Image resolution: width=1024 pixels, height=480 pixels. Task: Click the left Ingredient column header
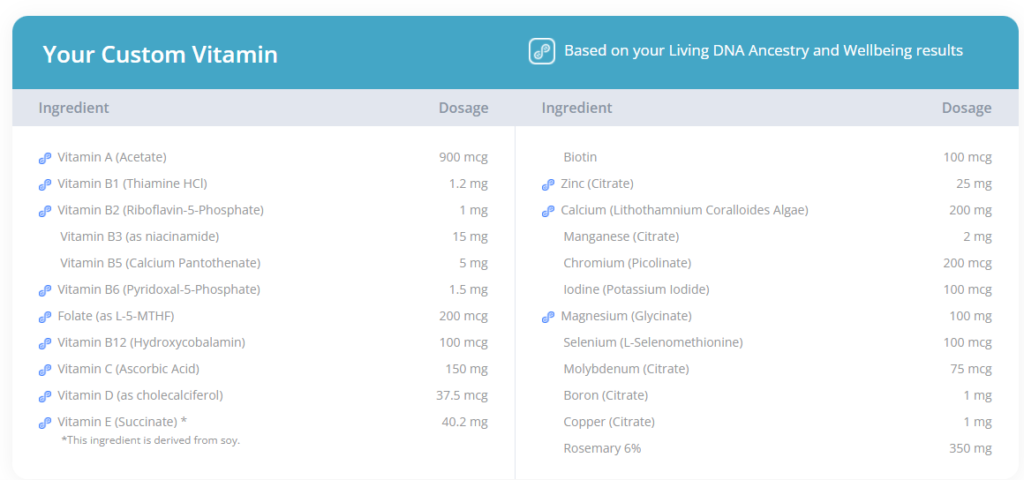tap(74, 108)
